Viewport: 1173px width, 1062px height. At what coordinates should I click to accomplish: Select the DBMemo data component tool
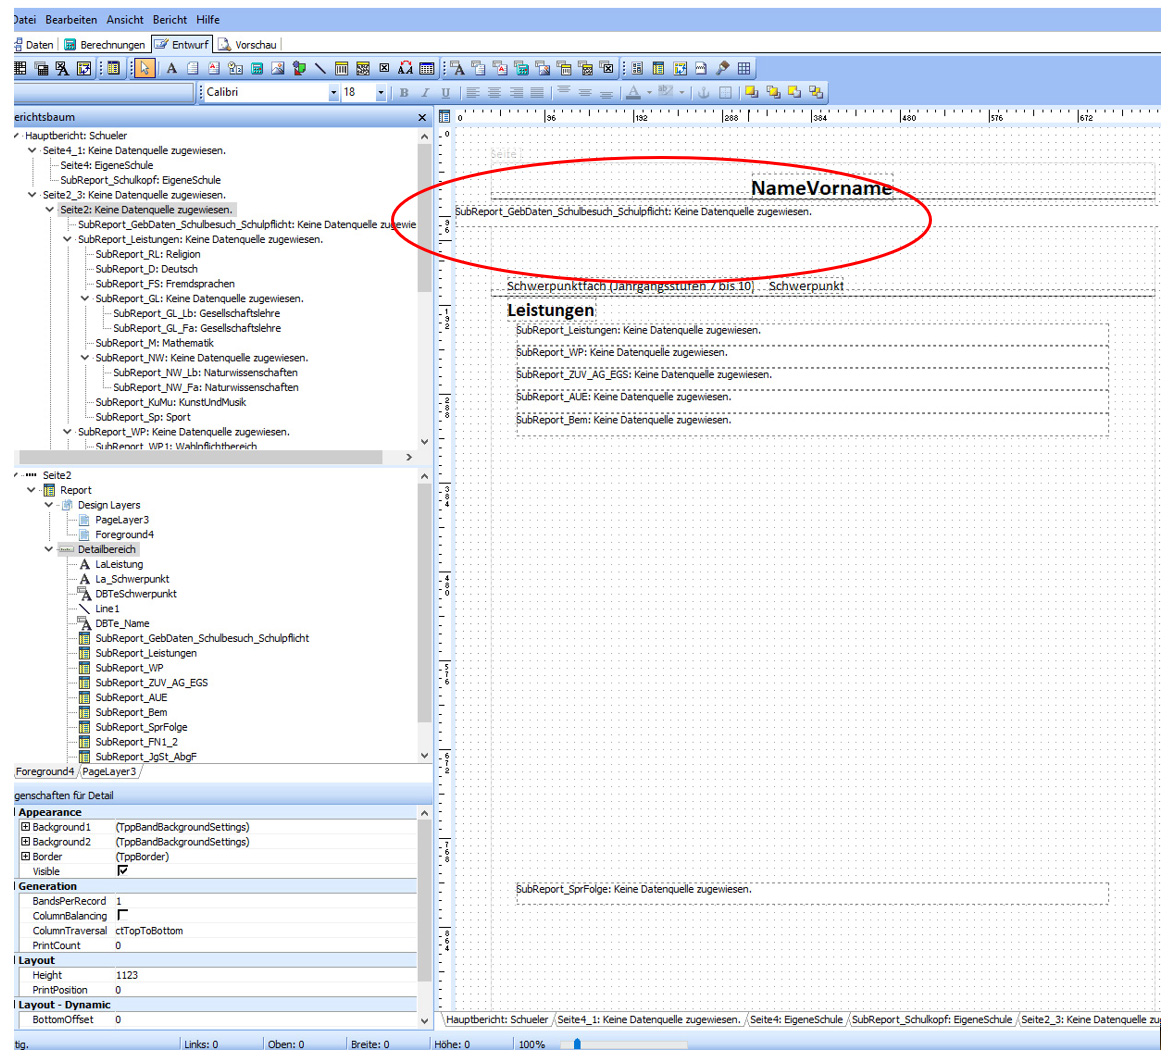[479, 69]
